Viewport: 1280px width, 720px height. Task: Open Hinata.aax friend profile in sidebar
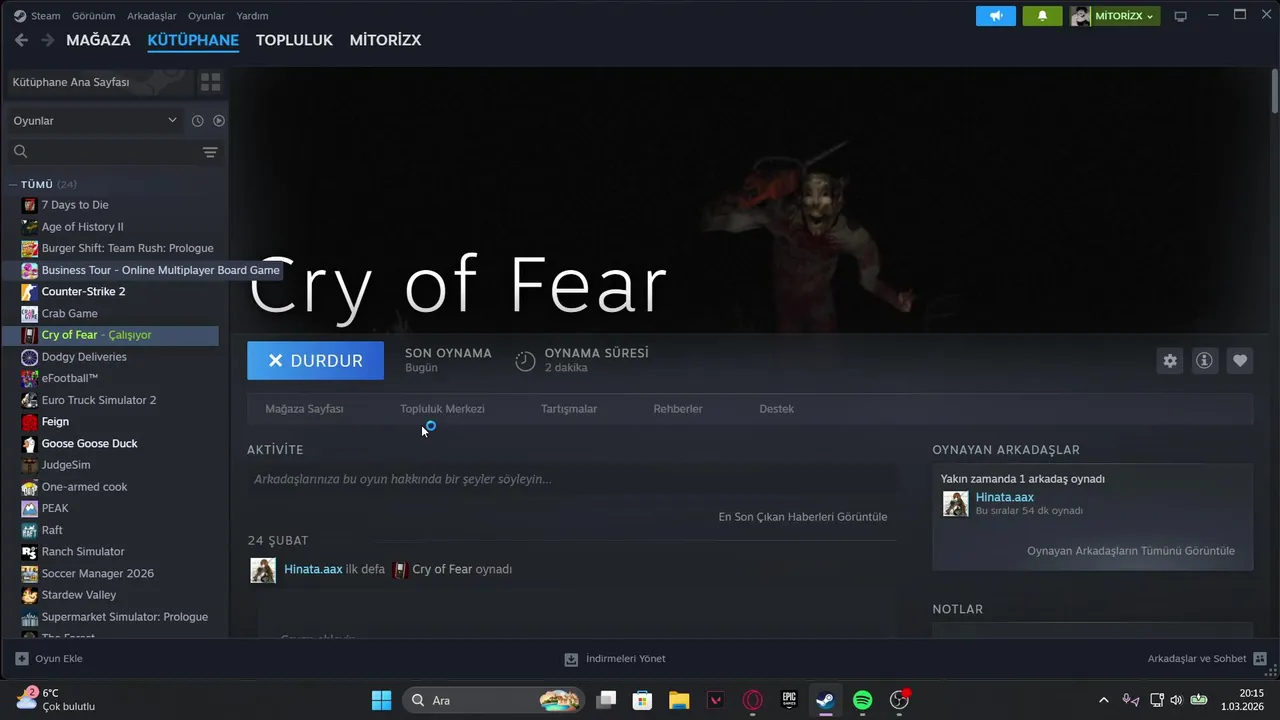pyautogui.click(x=1005, y=497)
